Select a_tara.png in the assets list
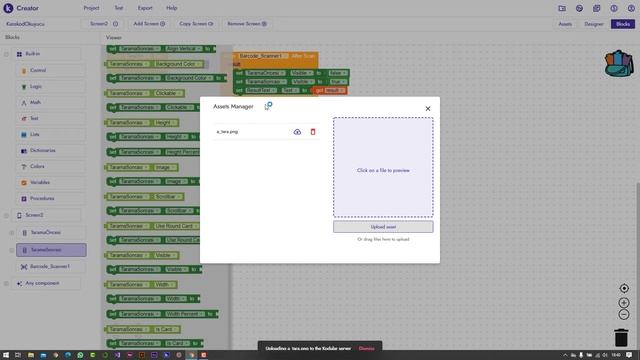Screen dimensions: 640x360 [x=227, y=132]
